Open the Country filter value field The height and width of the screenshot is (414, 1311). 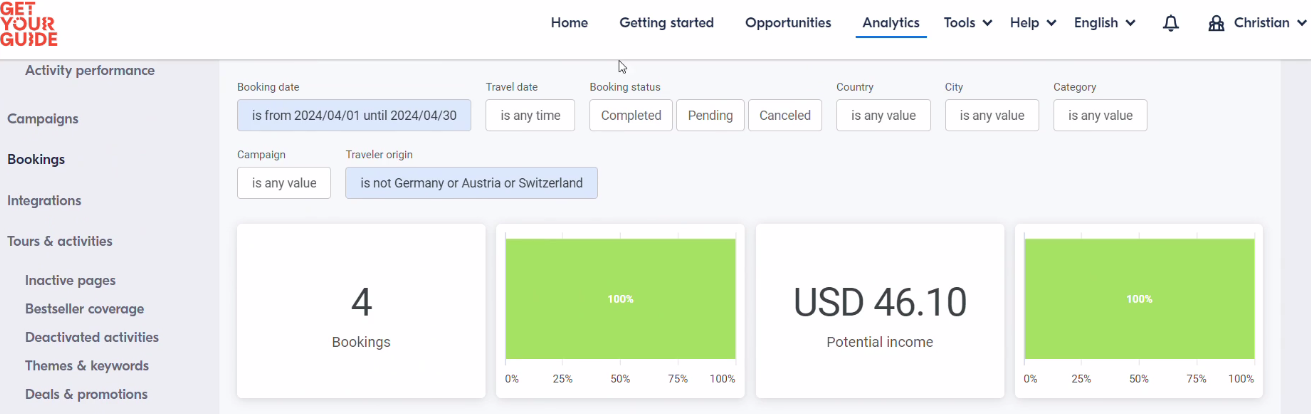(883, 115)
